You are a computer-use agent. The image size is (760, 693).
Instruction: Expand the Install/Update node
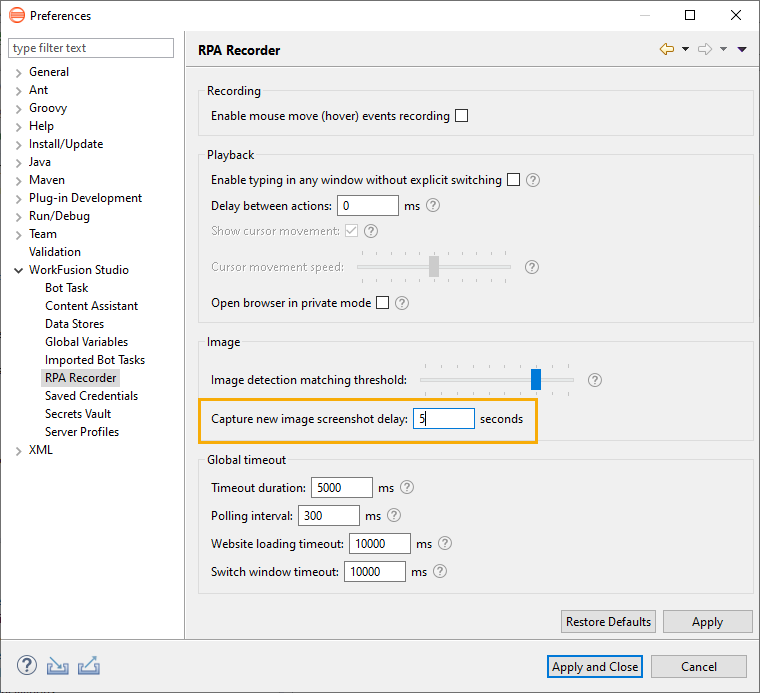[18, 145]
